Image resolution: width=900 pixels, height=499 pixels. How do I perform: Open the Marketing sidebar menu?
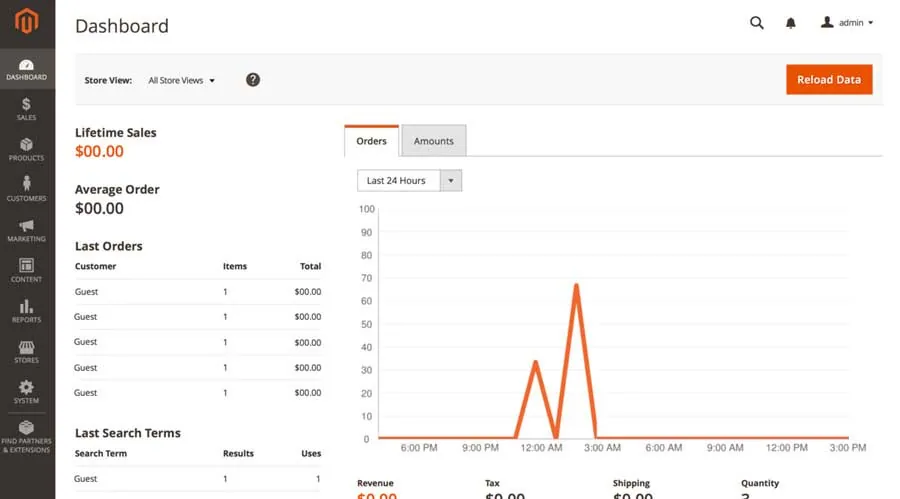click(x=26, y=230)
